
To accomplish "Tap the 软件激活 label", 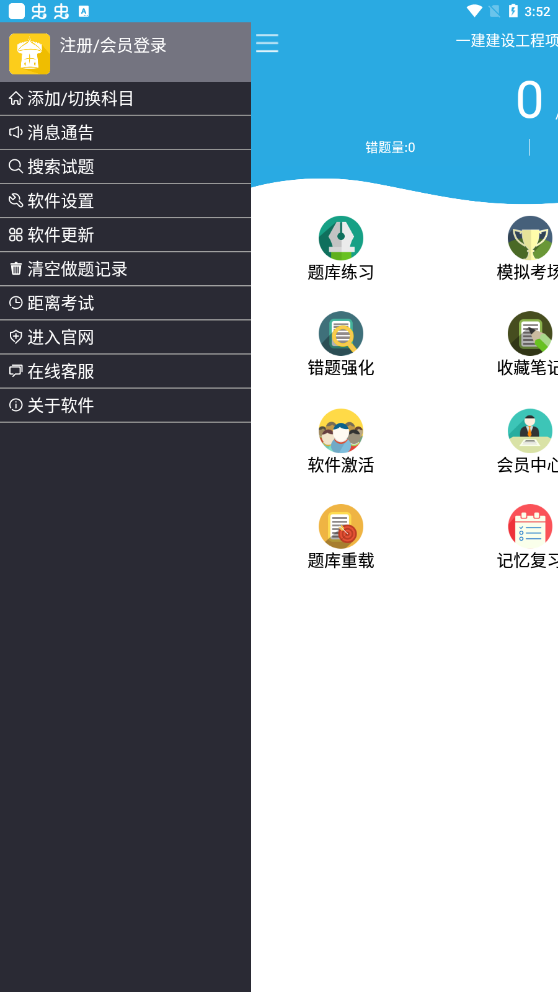I will 341,466.
